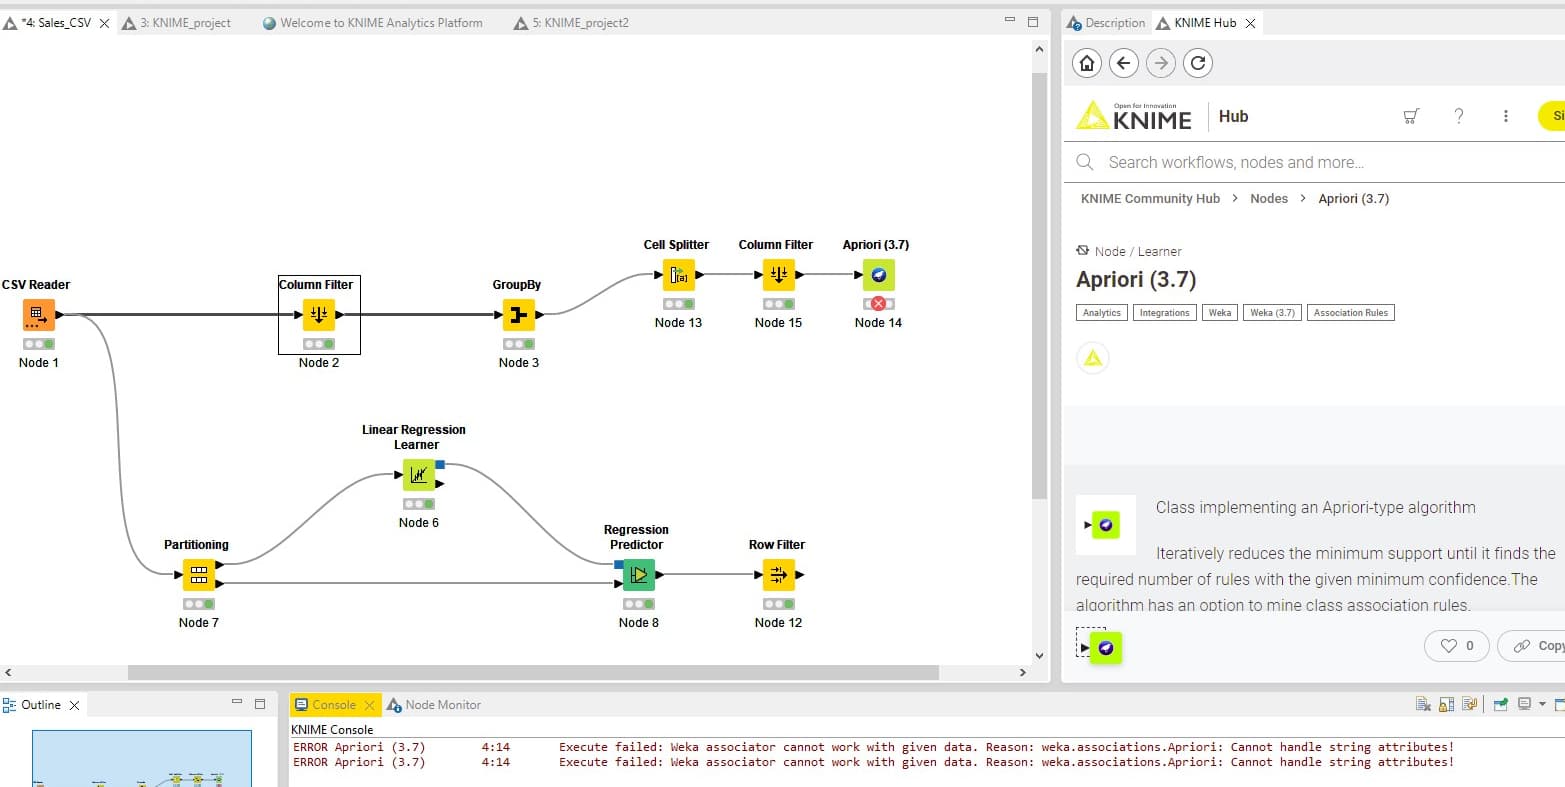Select the Regression Predictor node icon
Image resolution: width=1565 pixels, height=787 pixels.
[638, 575]
